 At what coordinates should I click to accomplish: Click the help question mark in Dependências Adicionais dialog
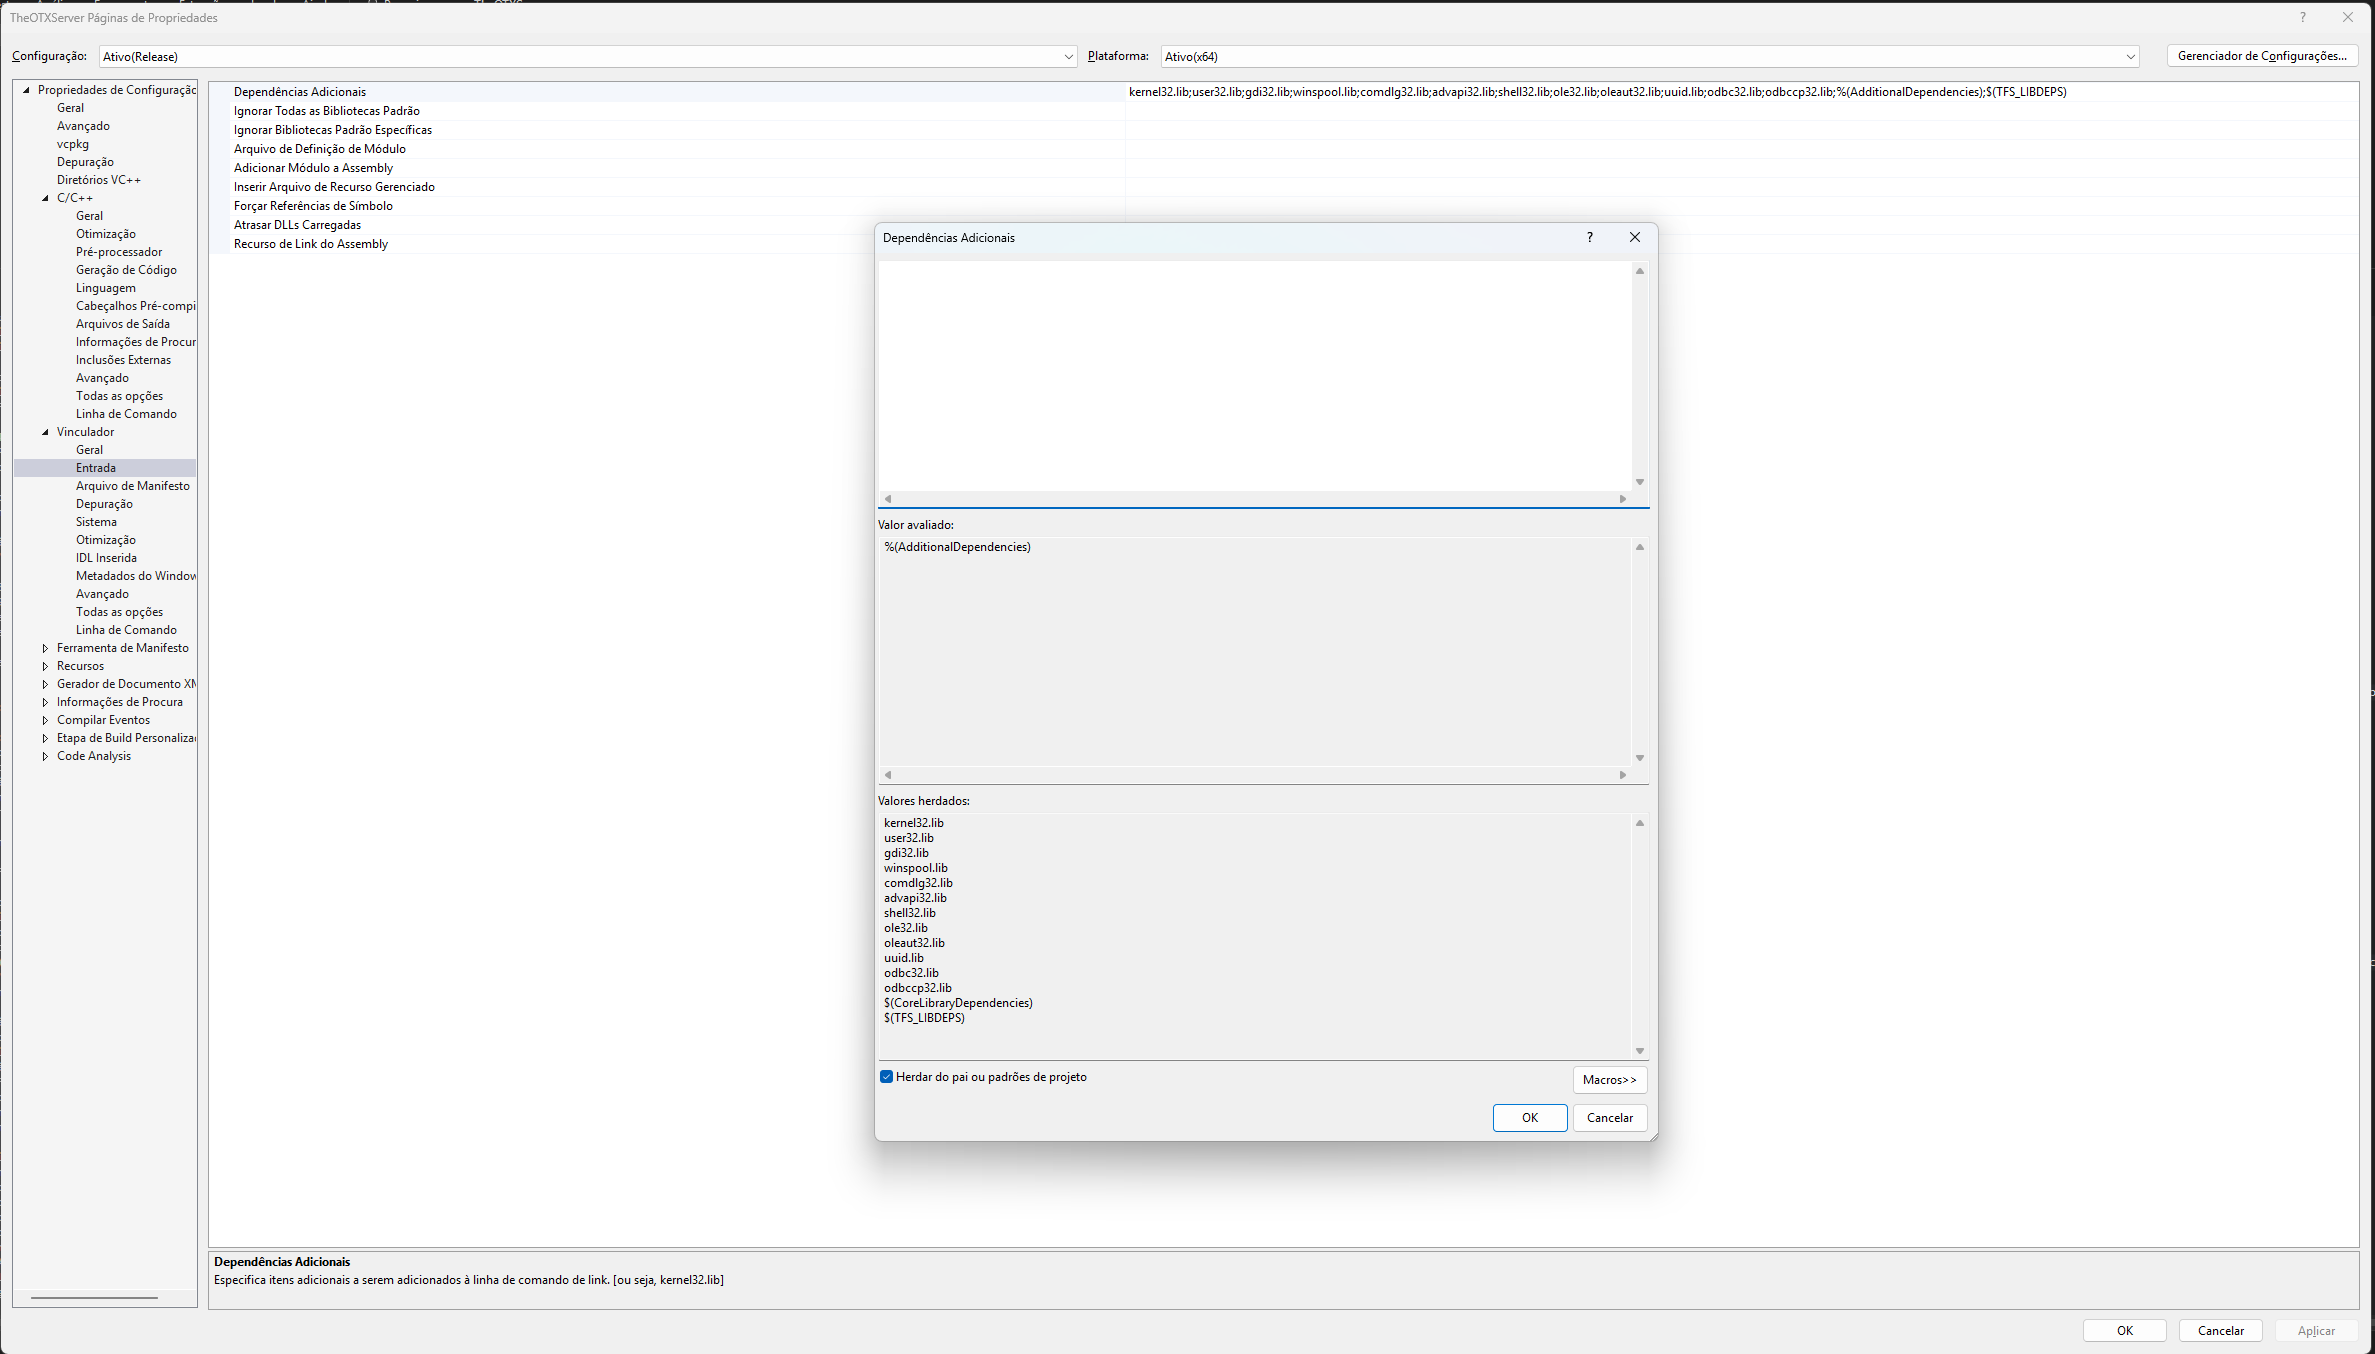1589,237
